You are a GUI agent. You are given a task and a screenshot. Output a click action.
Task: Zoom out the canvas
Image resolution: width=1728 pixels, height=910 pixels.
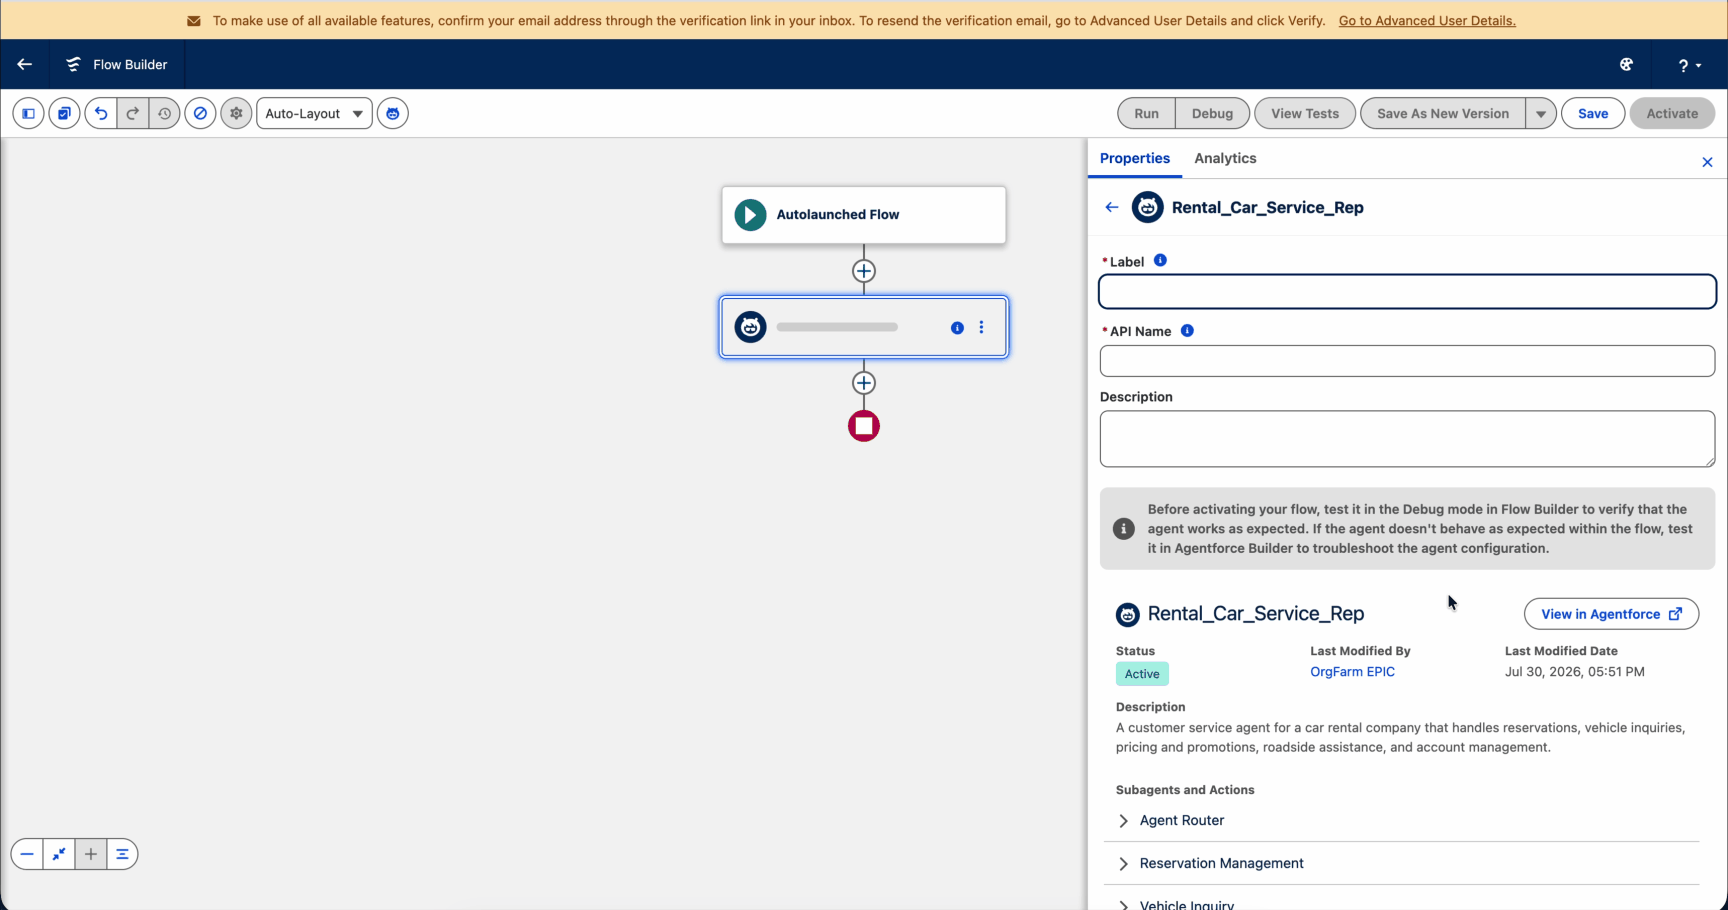pos(27,854)
